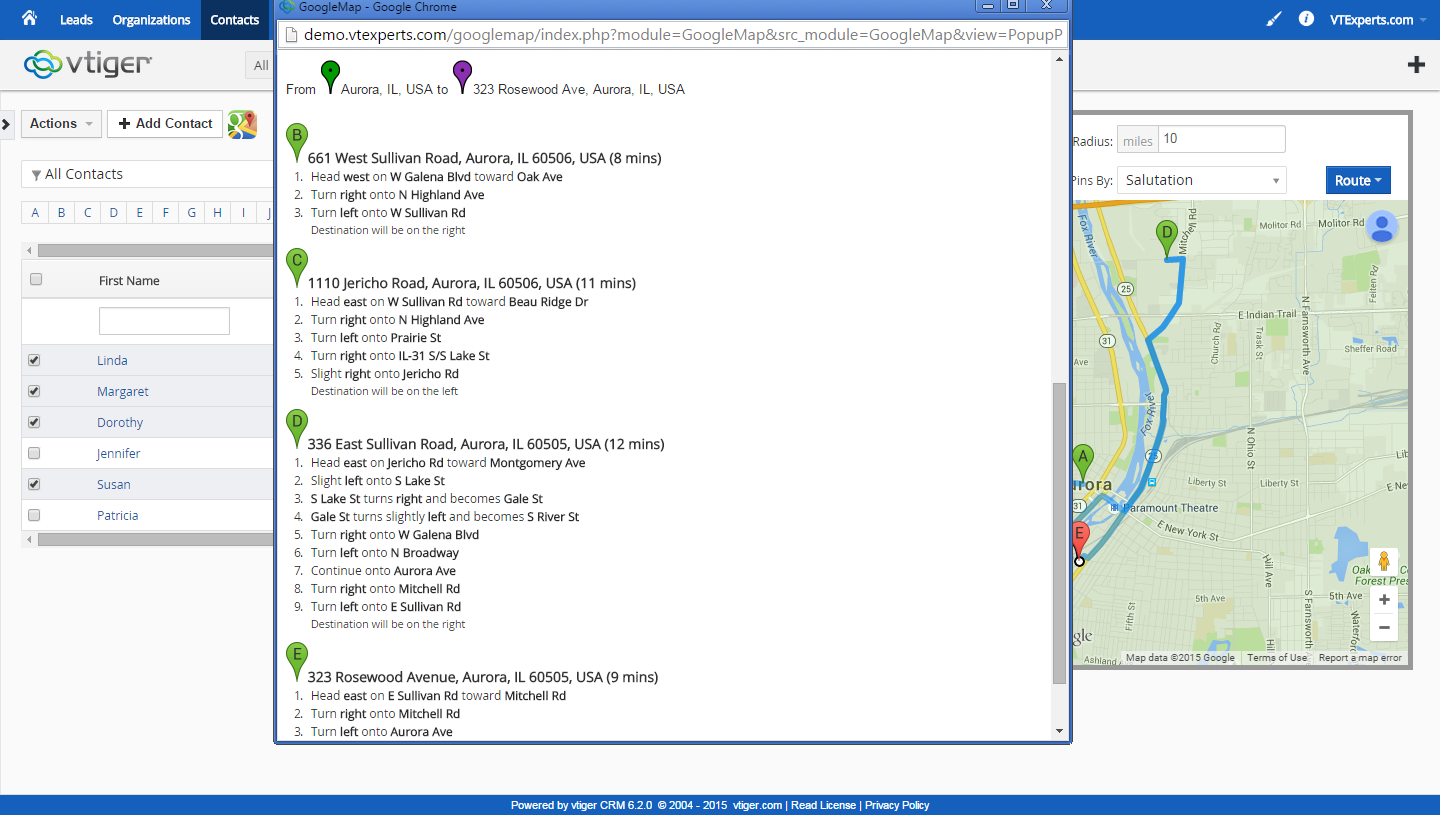The height and width of the screenshot is (815, 1440).
Task: Open the Organizations module tab
Action: coord(151,20)
